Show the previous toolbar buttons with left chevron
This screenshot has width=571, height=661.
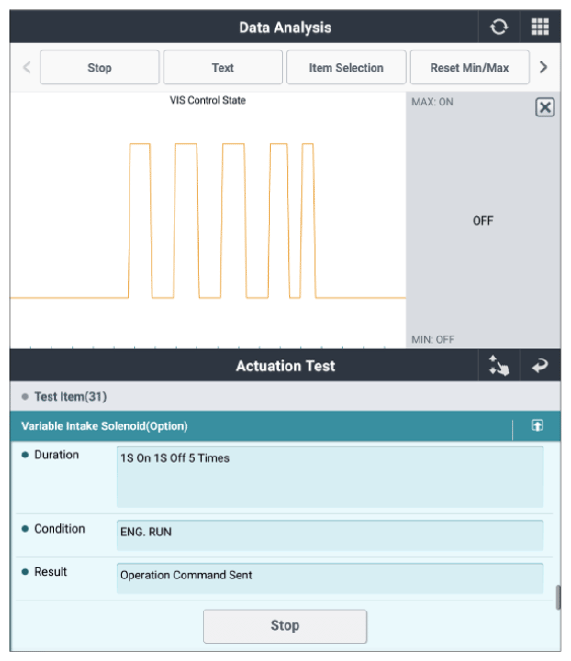tap(27, 67)
